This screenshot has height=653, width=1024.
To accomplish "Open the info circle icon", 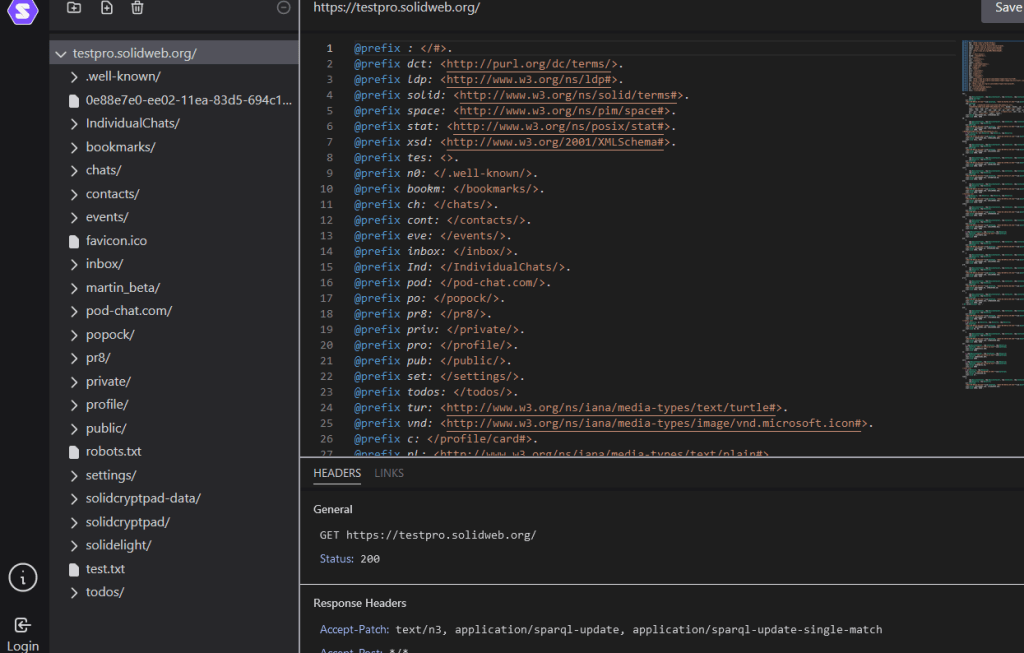I will pyautogui.click(x=23, y=577).
